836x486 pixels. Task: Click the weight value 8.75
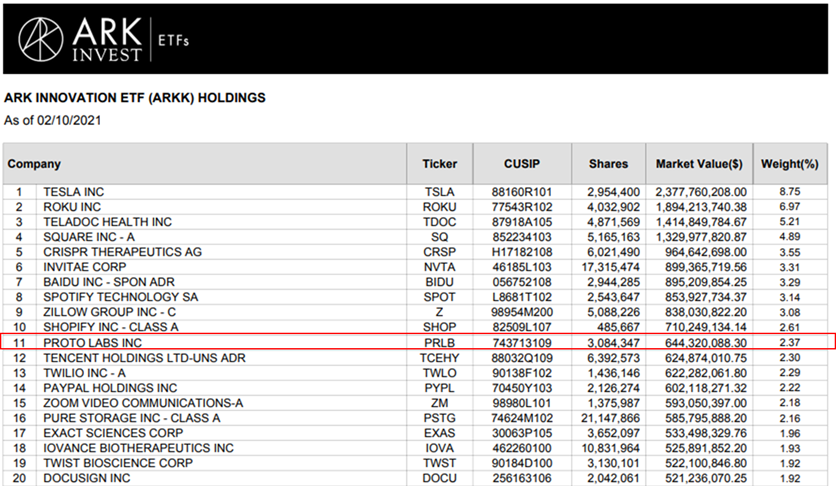(790, 192)
